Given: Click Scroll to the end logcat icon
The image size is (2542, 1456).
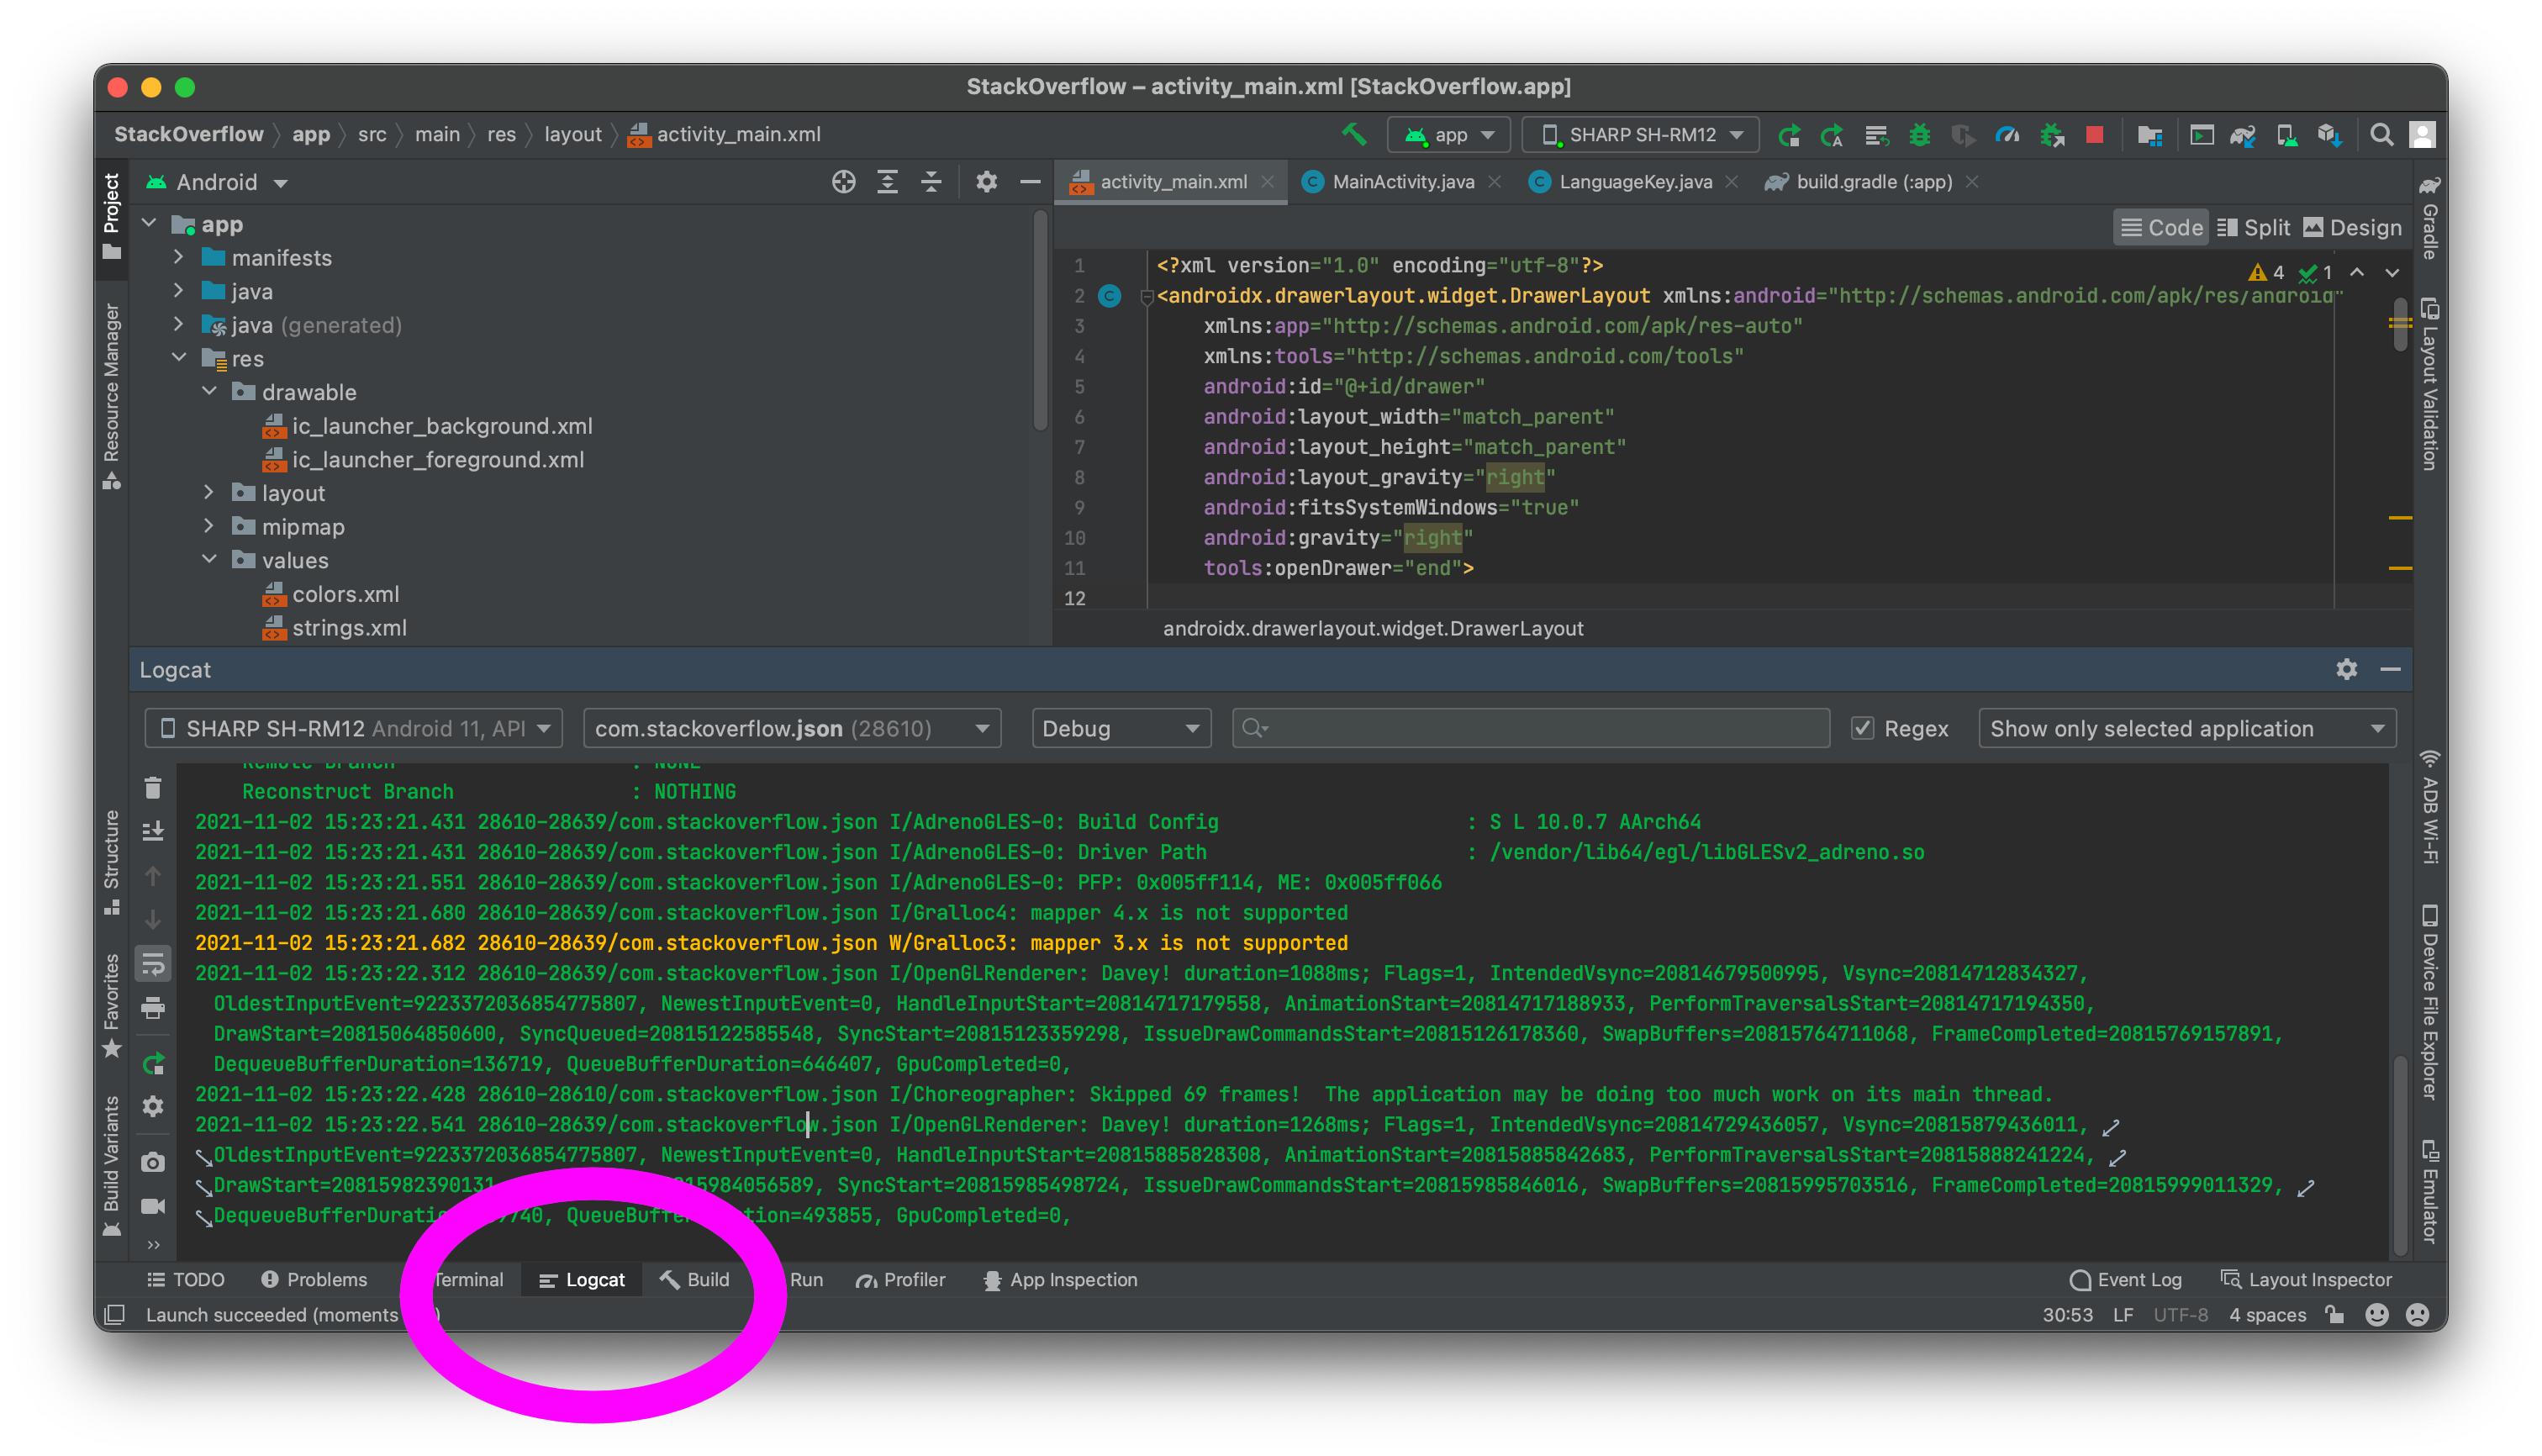Looking at the screenshot, I should point(153,831).
